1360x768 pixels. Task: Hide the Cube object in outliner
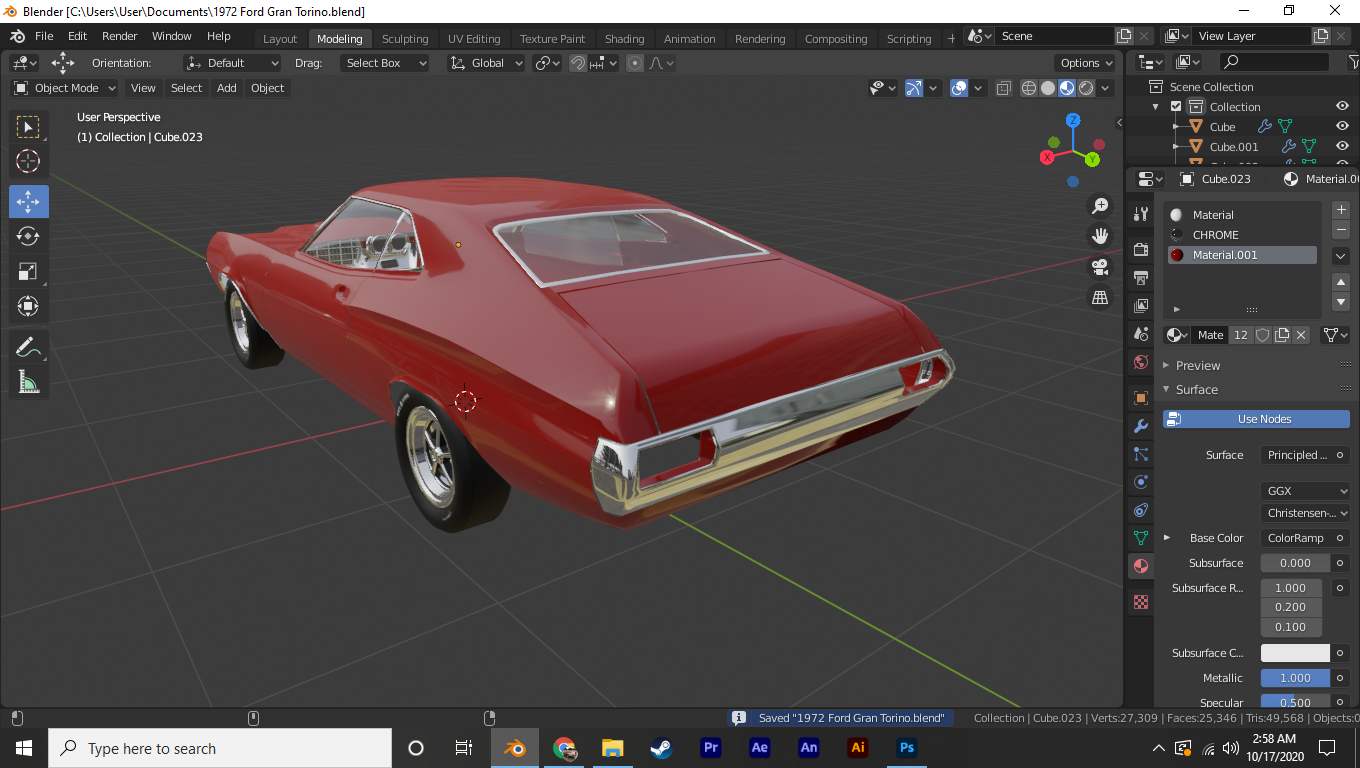tap(1342, 127)
